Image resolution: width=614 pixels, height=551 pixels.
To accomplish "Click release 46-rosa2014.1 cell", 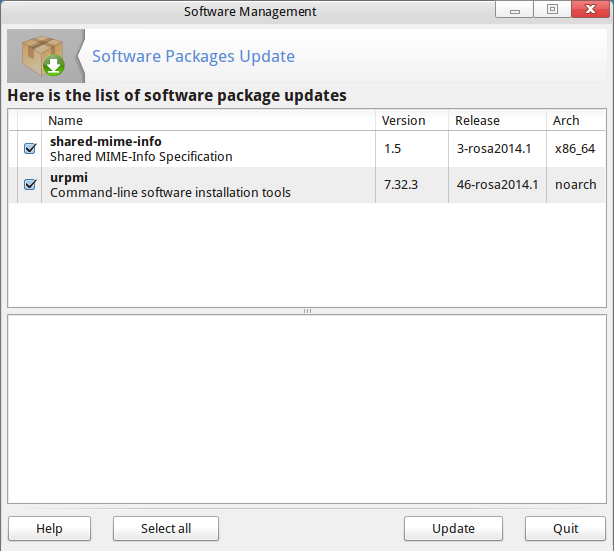I will 497,184.
